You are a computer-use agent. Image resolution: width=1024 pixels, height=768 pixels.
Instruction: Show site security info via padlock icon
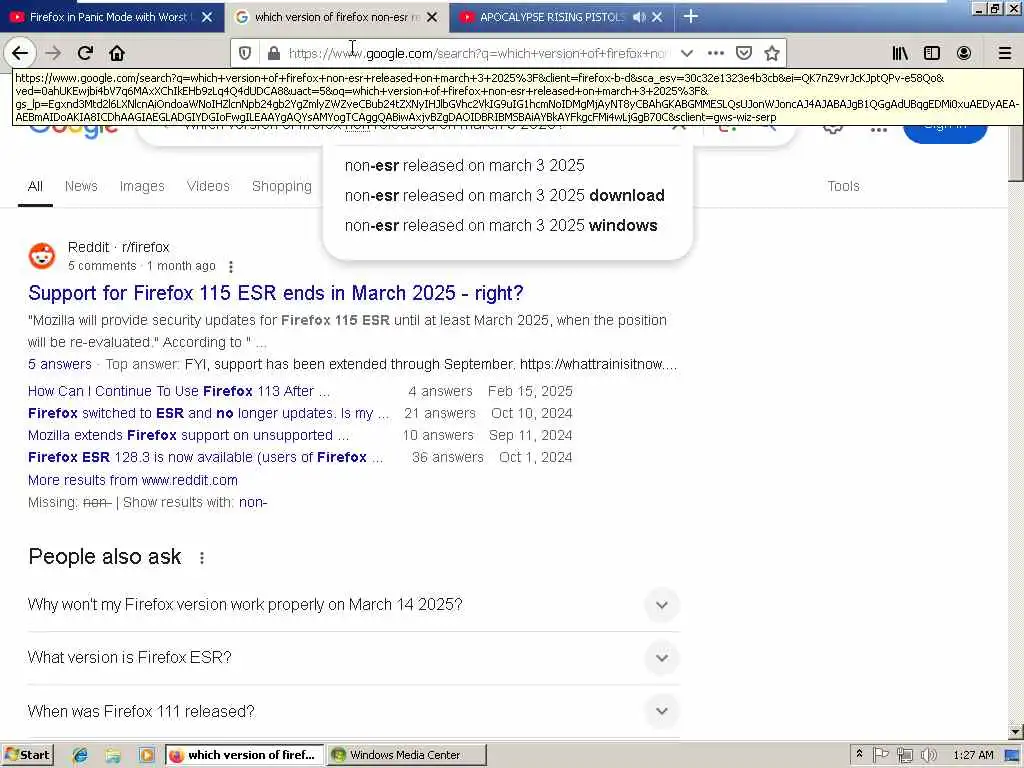[x=274, y=53]
